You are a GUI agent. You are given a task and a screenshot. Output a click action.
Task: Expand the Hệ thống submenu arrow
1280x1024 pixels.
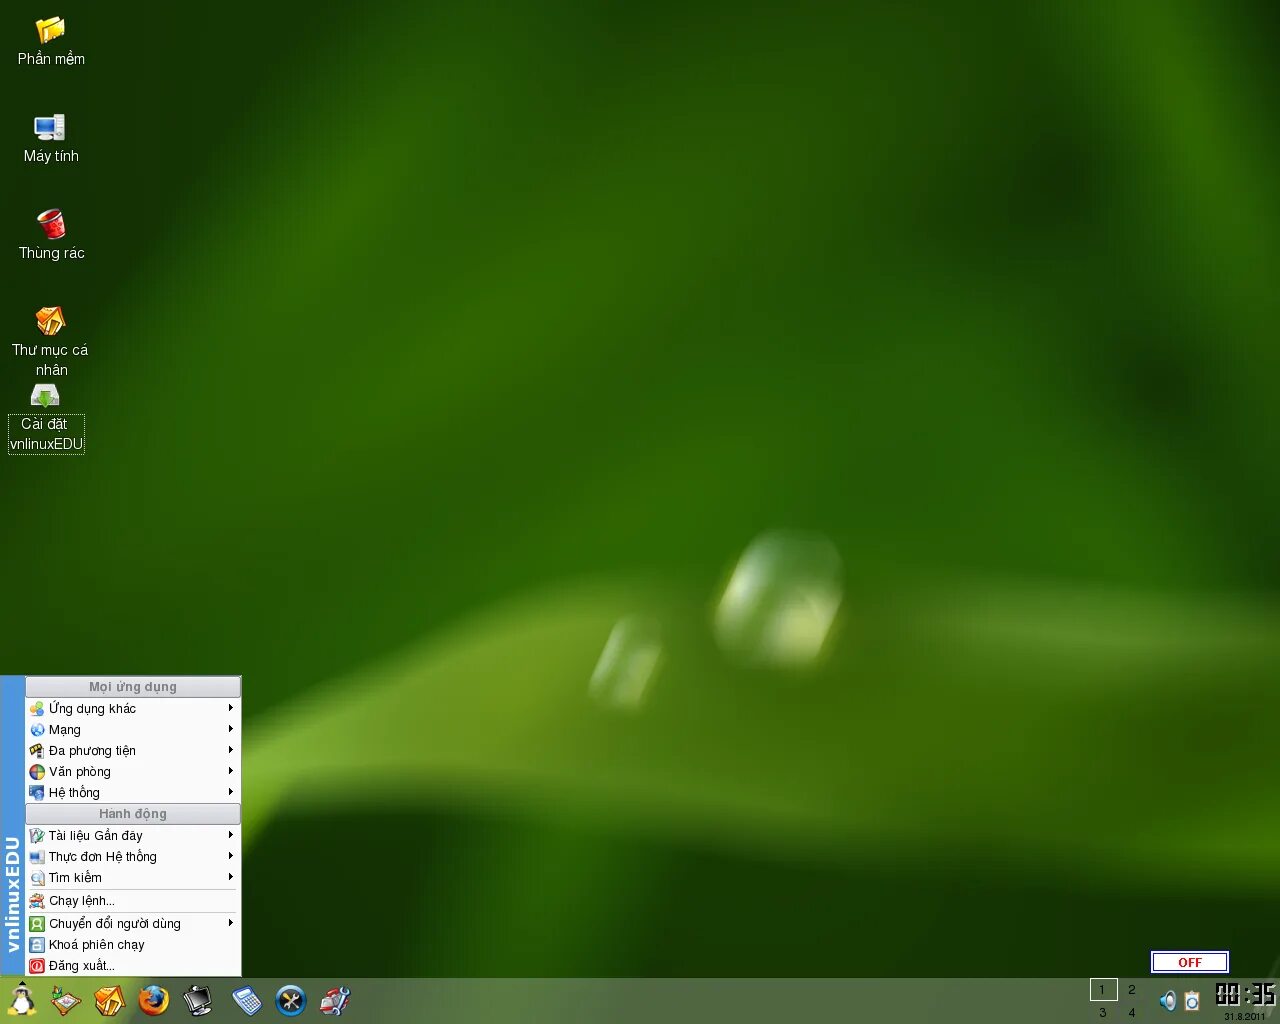(230, 792)
